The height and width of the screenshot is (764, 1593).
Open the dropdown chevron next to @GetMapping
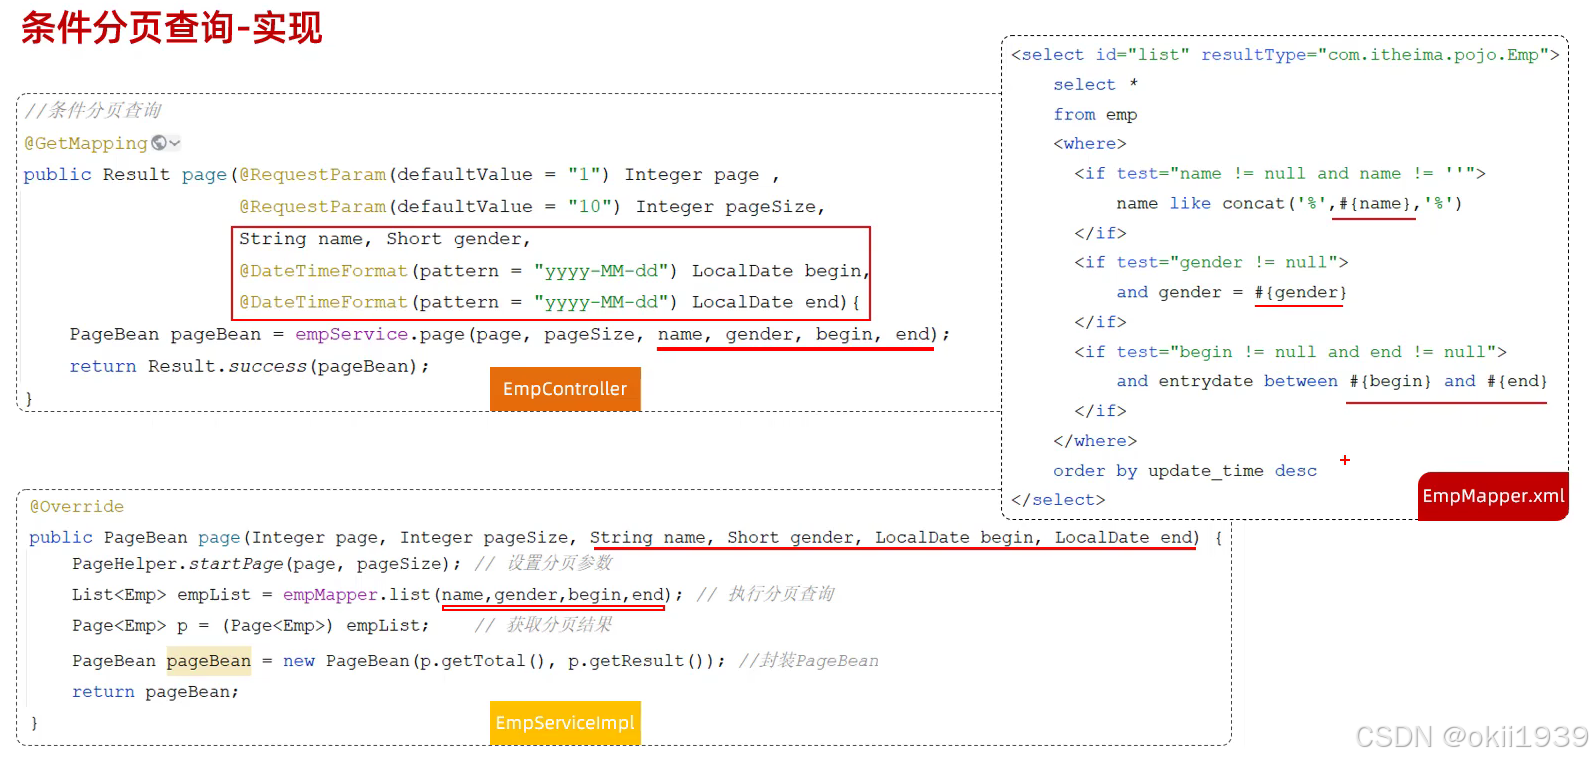[x=175, y=143]
